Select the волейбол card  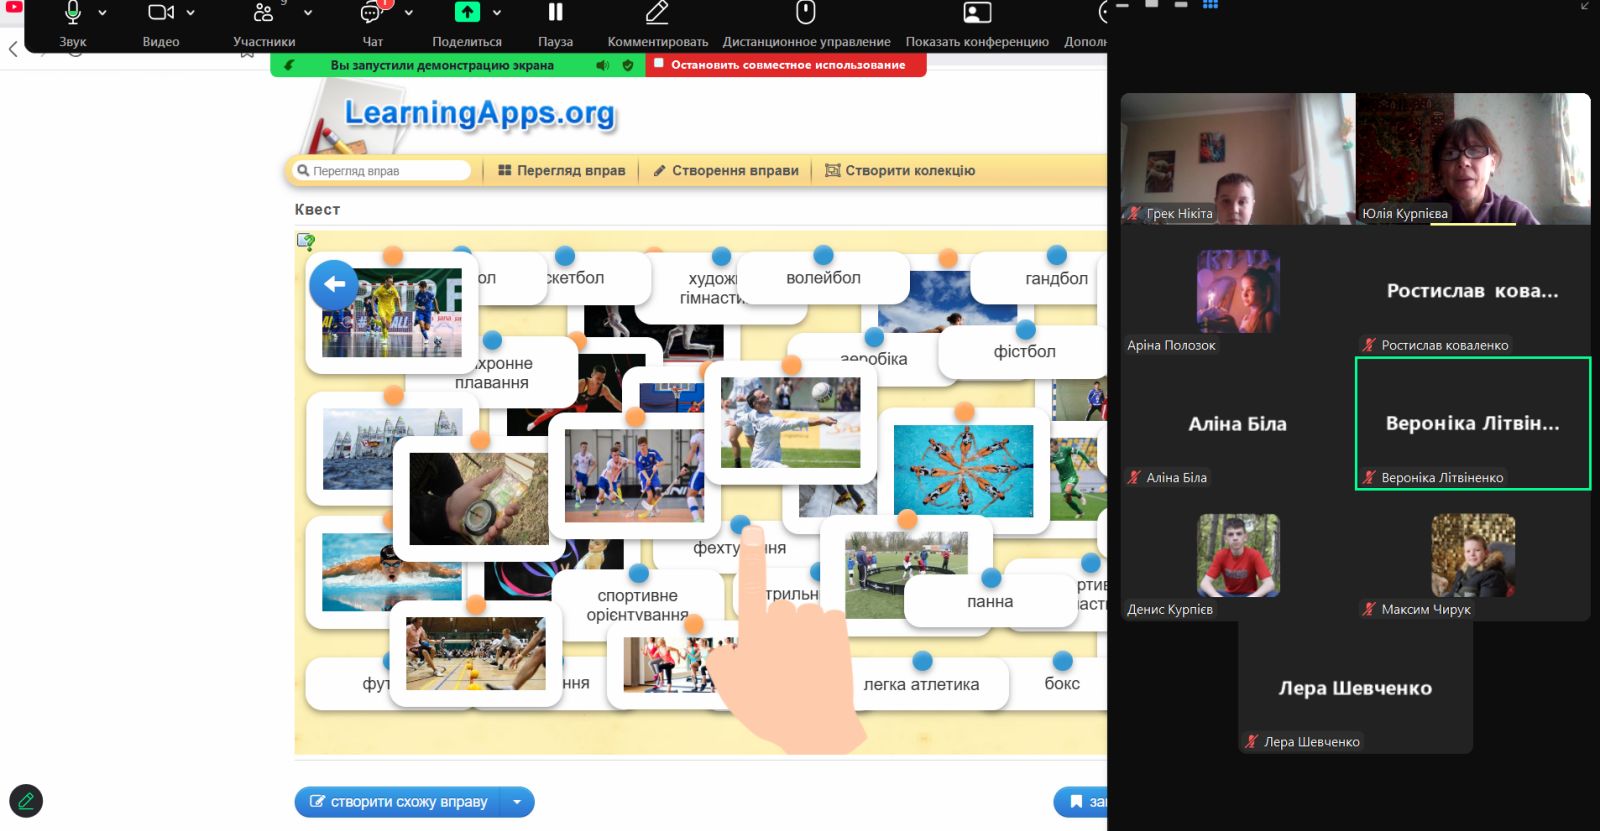(823, 278)
